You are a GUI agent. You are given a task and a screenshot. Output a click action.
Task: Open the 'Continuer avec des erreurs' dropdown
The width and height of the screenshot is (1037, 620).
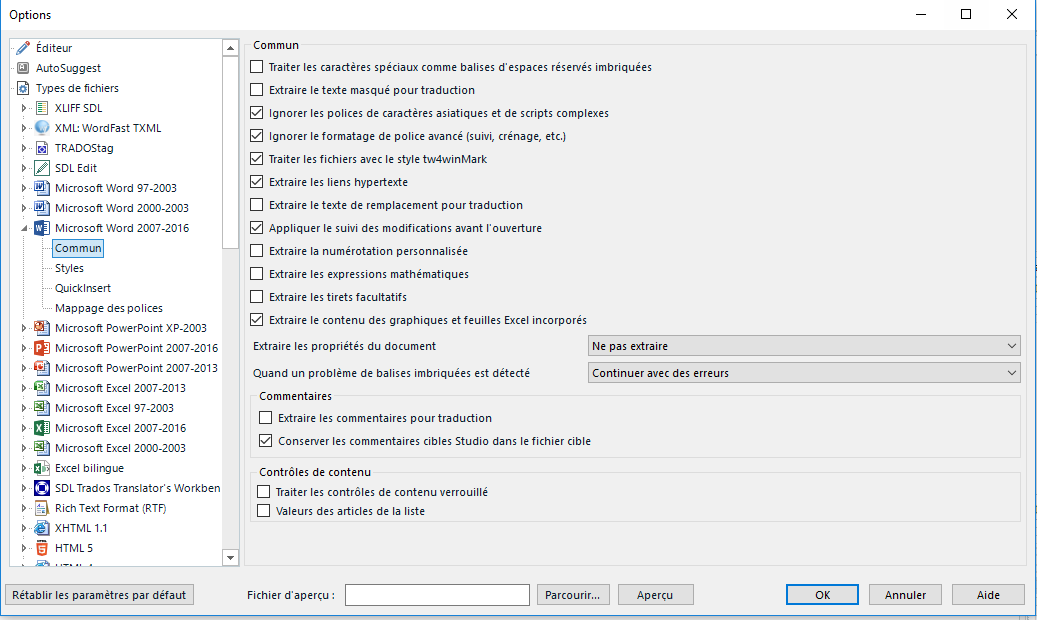804,373
